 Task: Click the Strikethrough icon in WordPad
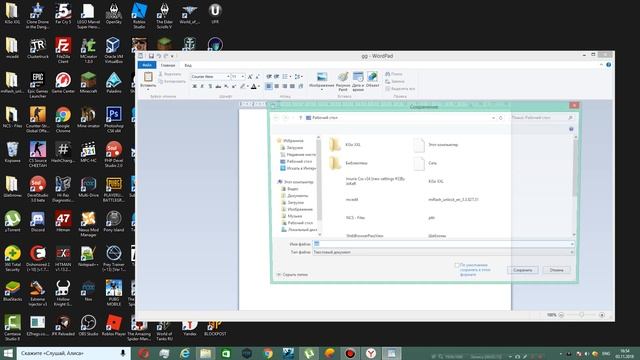pyautogui.click(x=218, y=86)
